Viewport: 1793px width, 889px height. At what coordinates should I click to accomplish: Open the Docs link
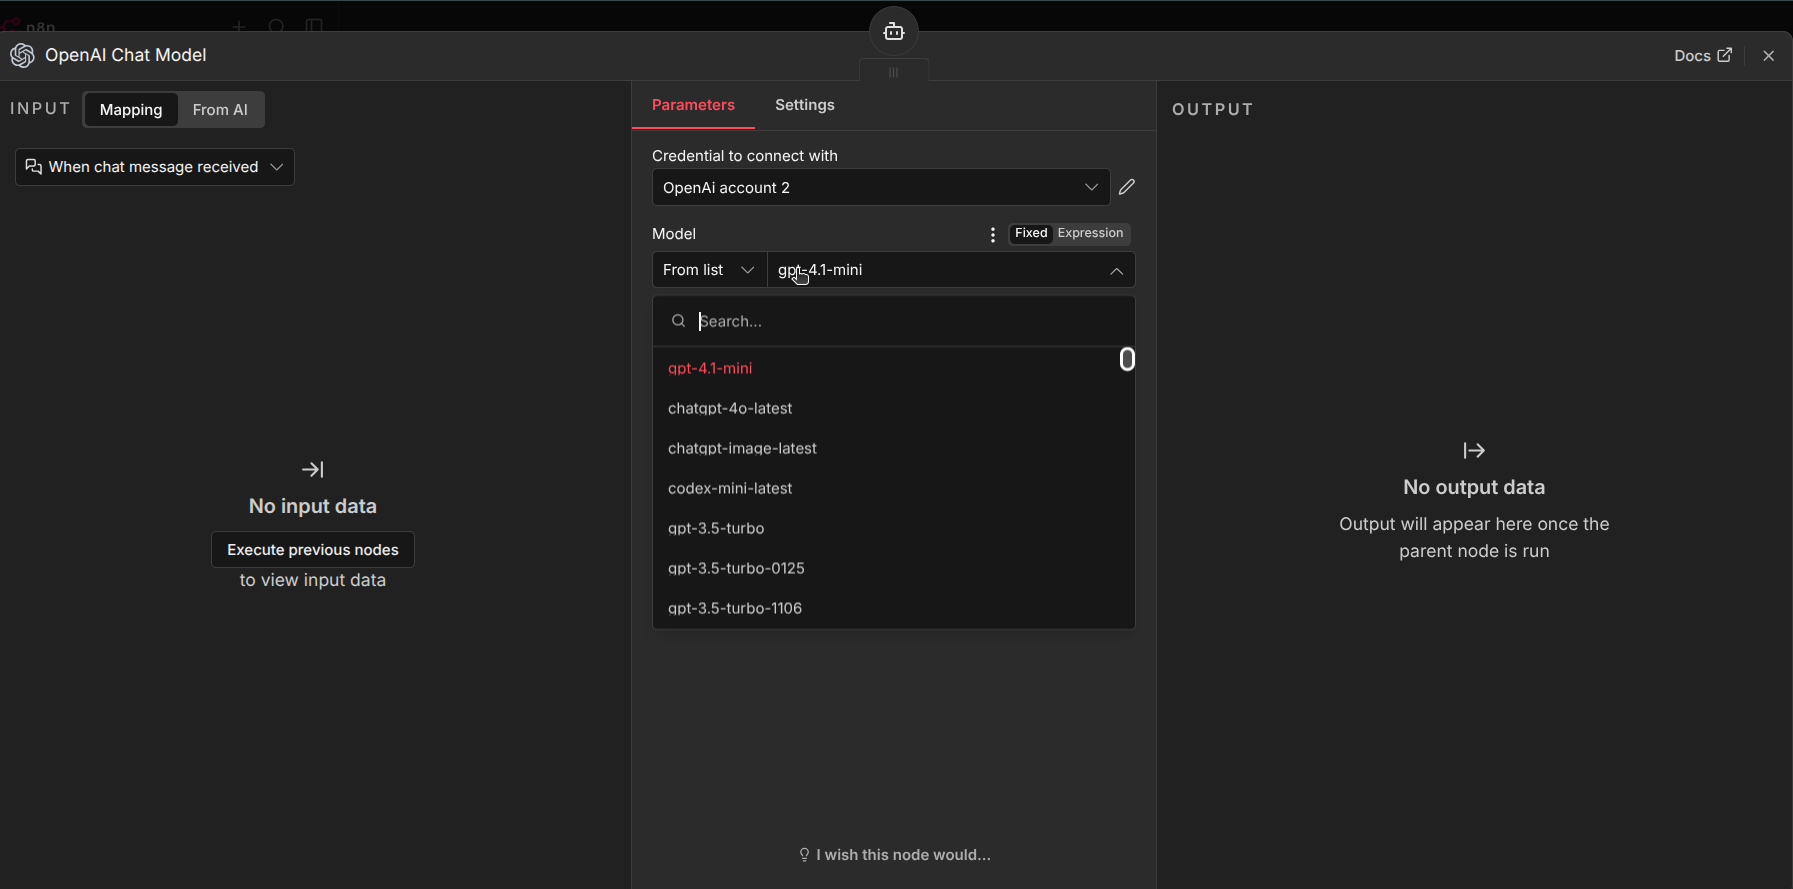point(1702,56)
